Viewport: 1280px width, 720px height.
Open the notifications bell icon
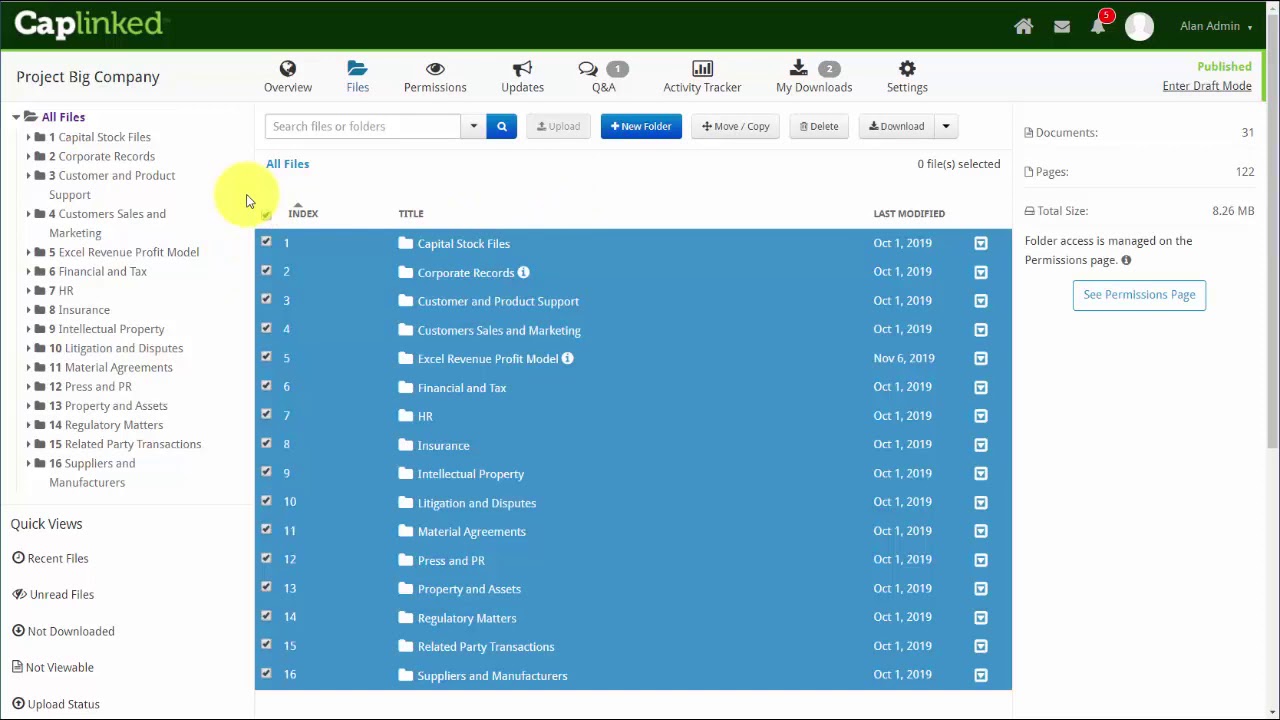(1098, 27)
